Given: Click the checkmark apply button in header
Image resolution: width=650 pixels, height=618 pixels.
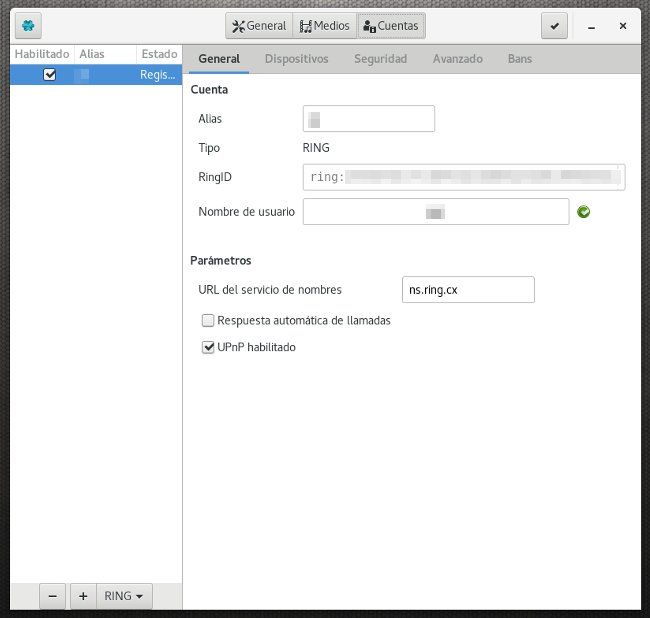Looking at the screenshot, I should (x=555, y=26).
